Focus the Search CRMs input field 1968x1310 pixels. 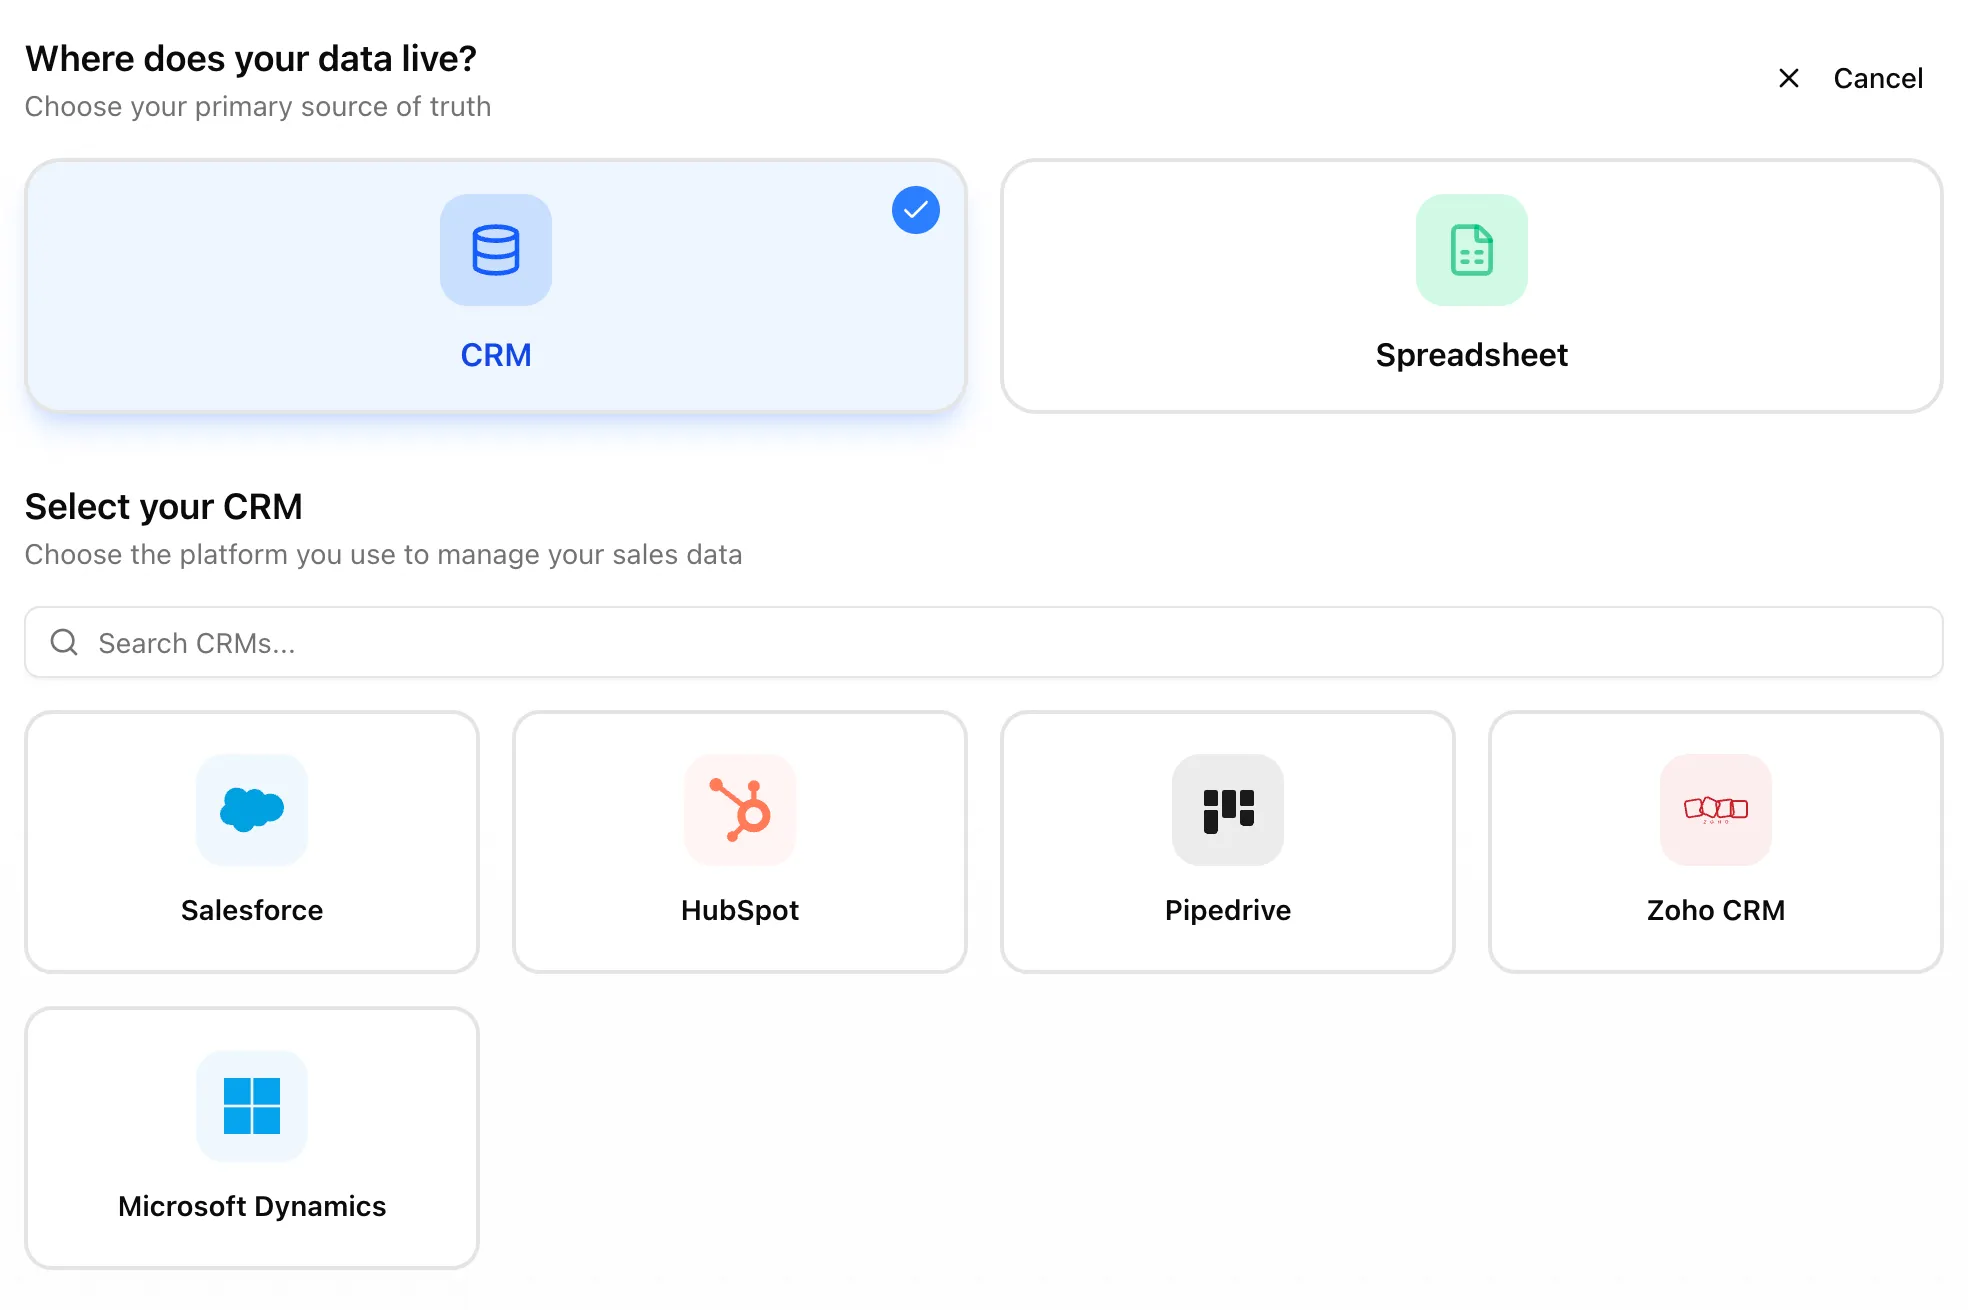click(984, 642)
